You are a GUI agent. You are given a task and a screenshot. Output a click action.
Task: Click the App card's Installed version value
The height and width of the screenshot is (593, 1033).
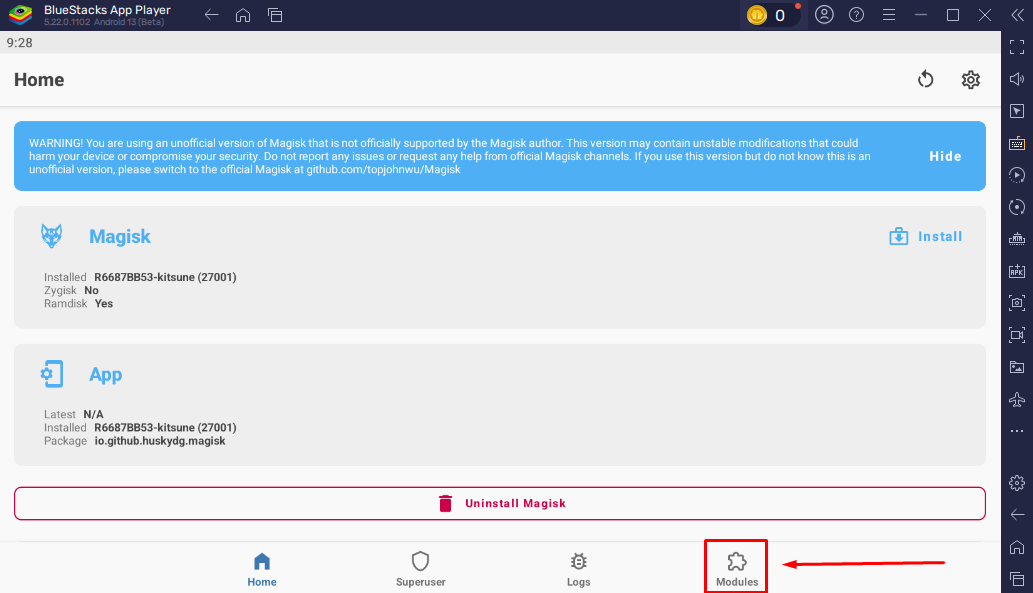click(165, 428)
